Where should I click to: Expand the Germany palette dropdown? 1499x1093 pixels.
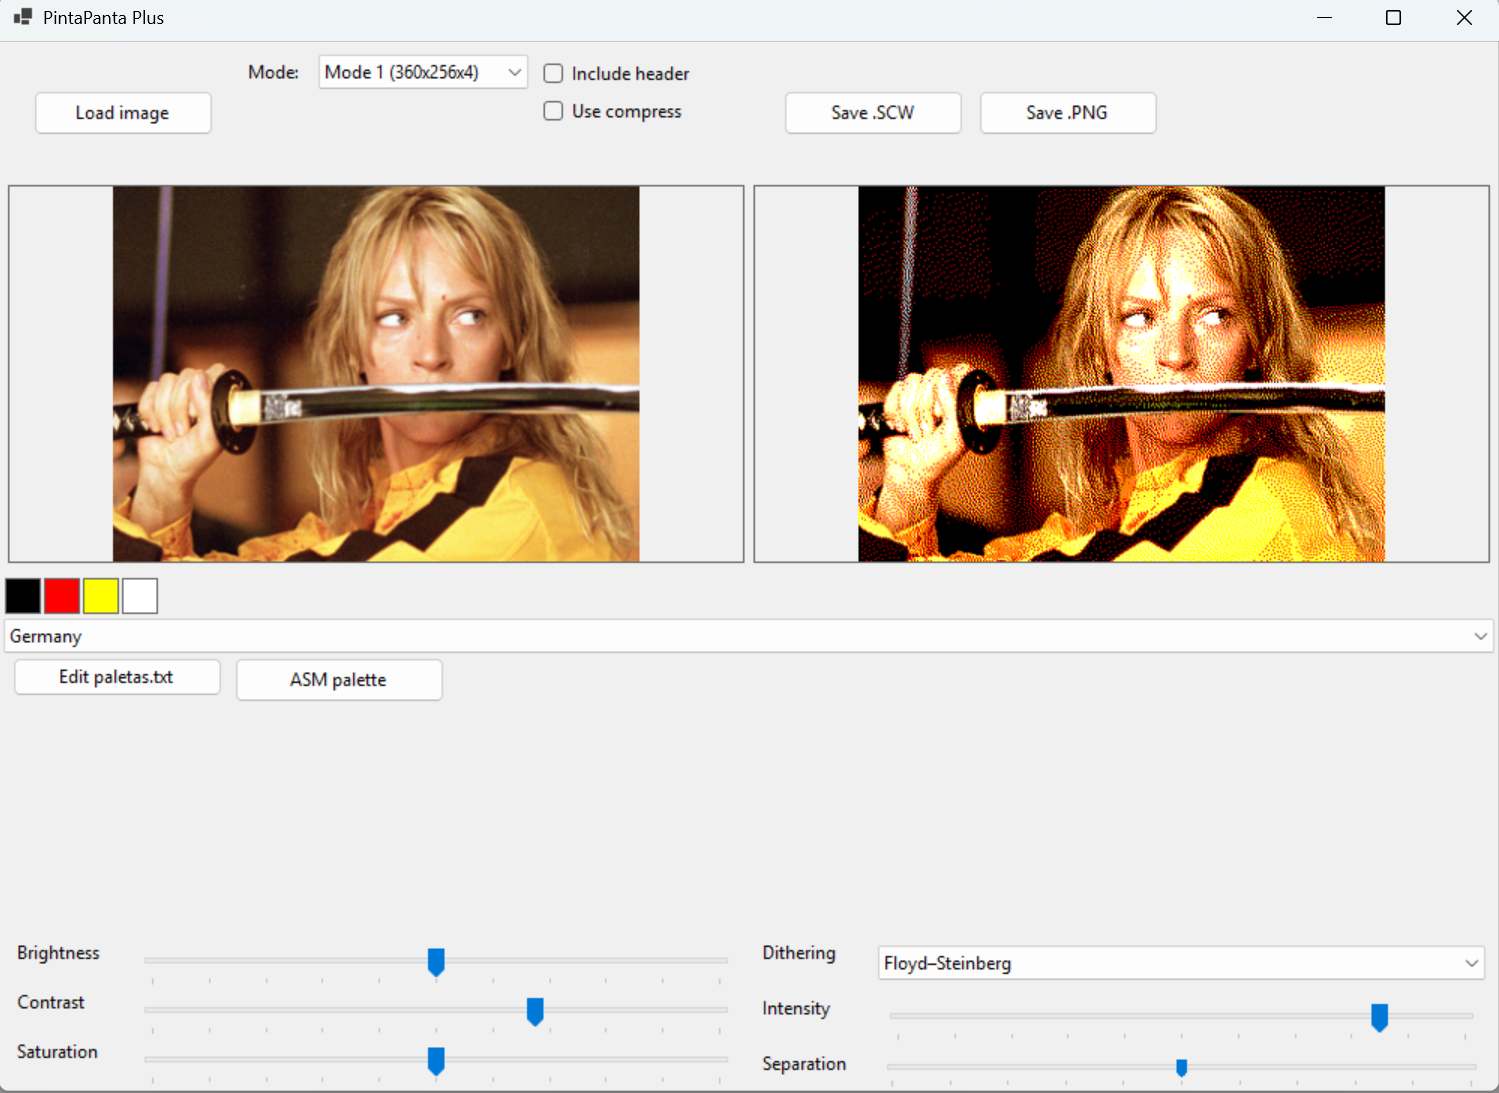point(749,636)
